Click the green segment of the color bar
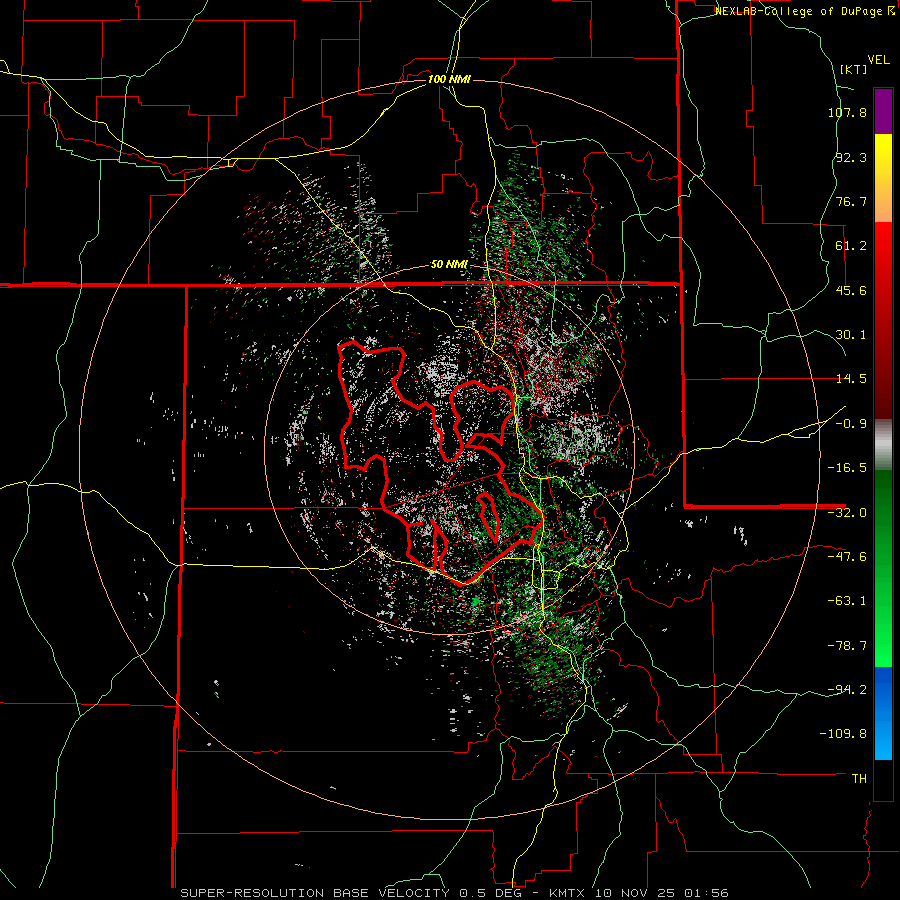 pos(883,568)
